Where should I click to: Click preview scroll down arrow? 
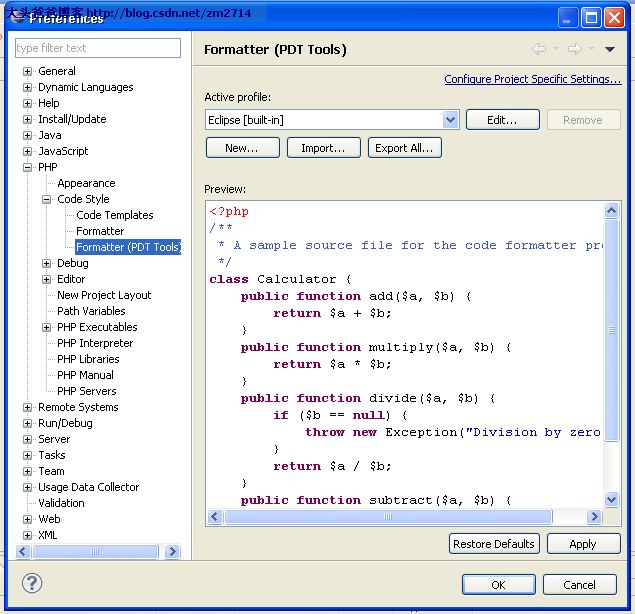coord(612,499)
